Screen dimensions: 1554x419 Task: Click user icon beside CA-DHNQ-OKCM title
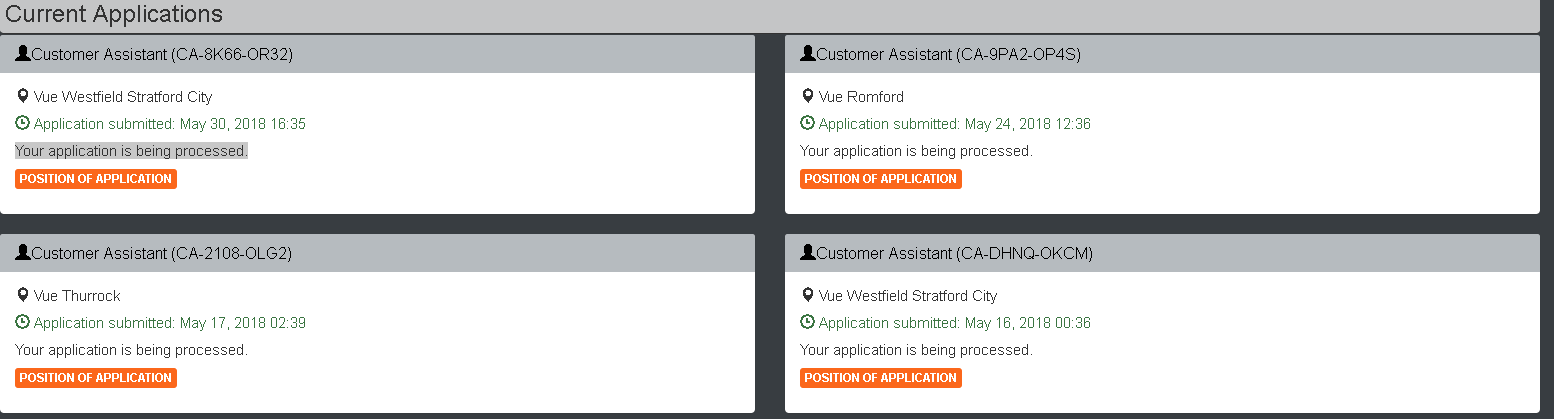click(x=808, y=253)
